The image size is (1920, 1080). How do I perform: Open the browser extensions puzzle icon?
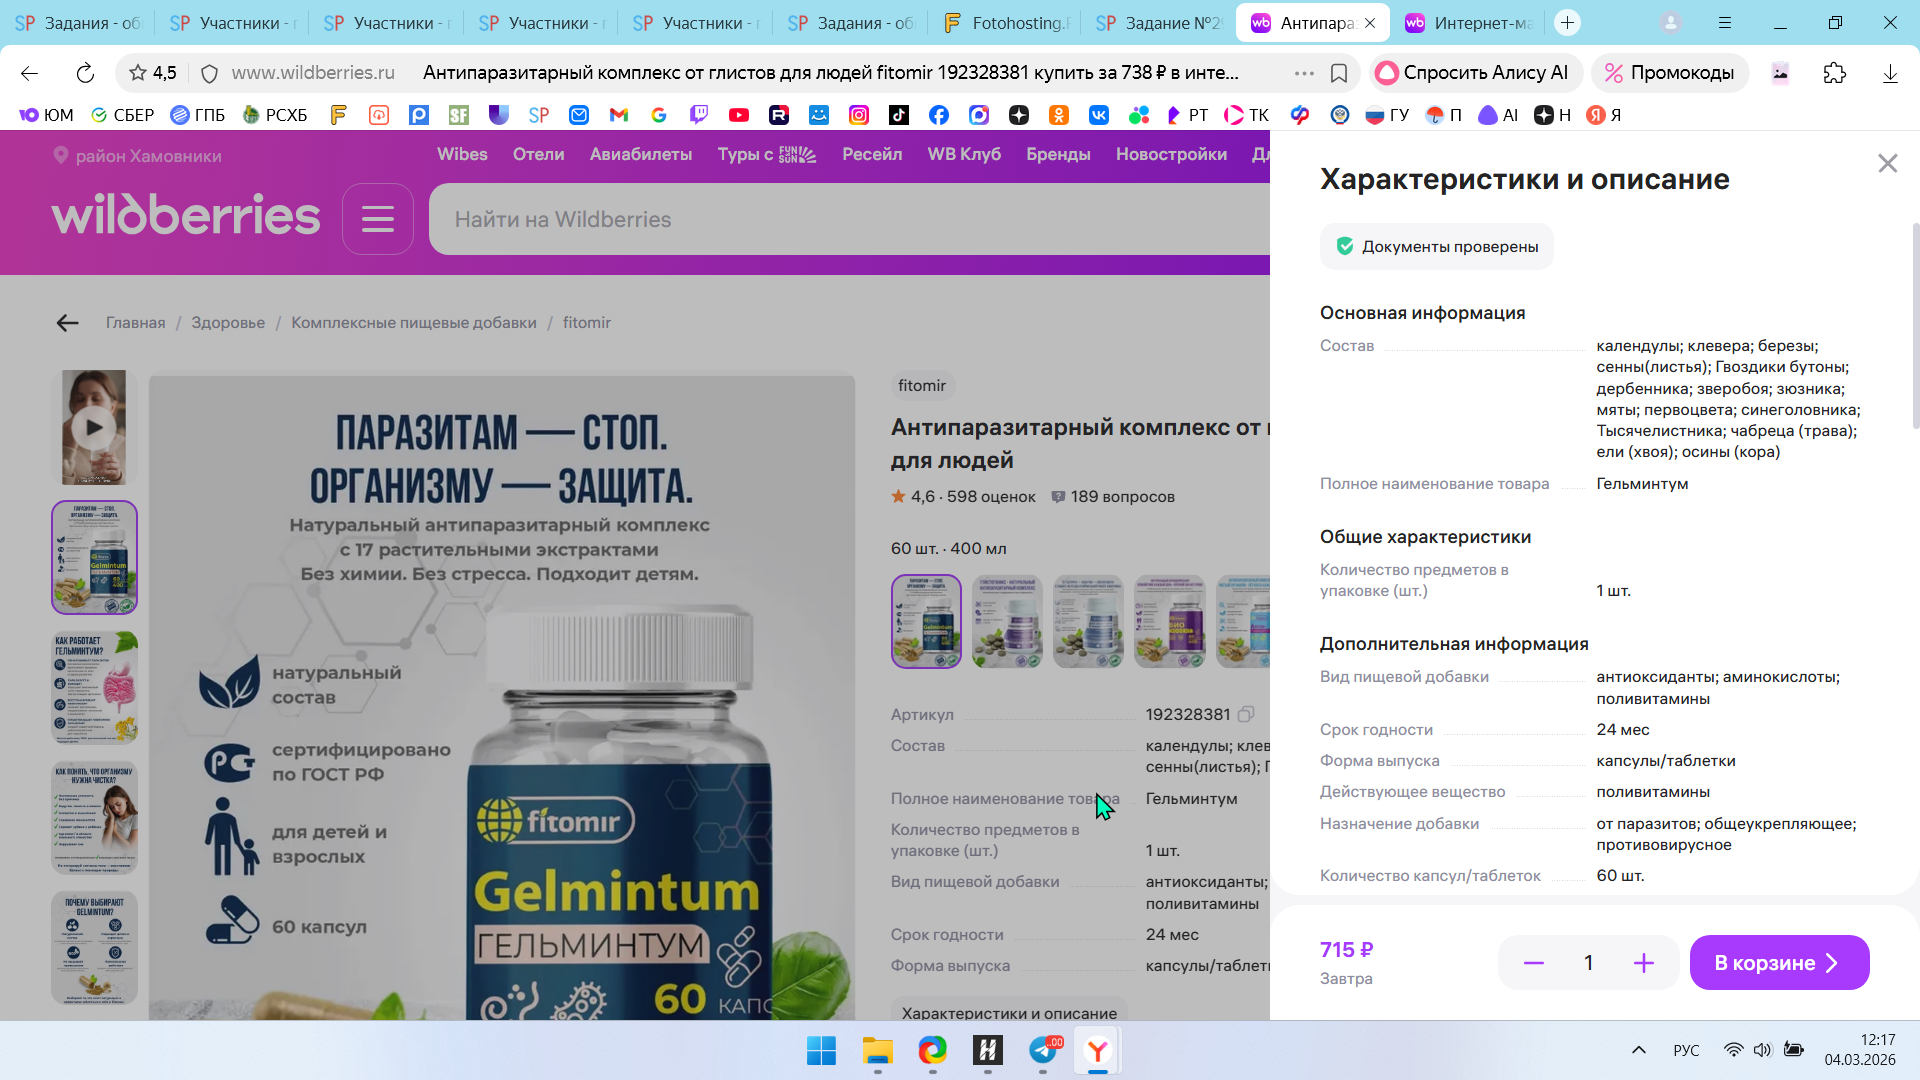tap(1834, 73)
